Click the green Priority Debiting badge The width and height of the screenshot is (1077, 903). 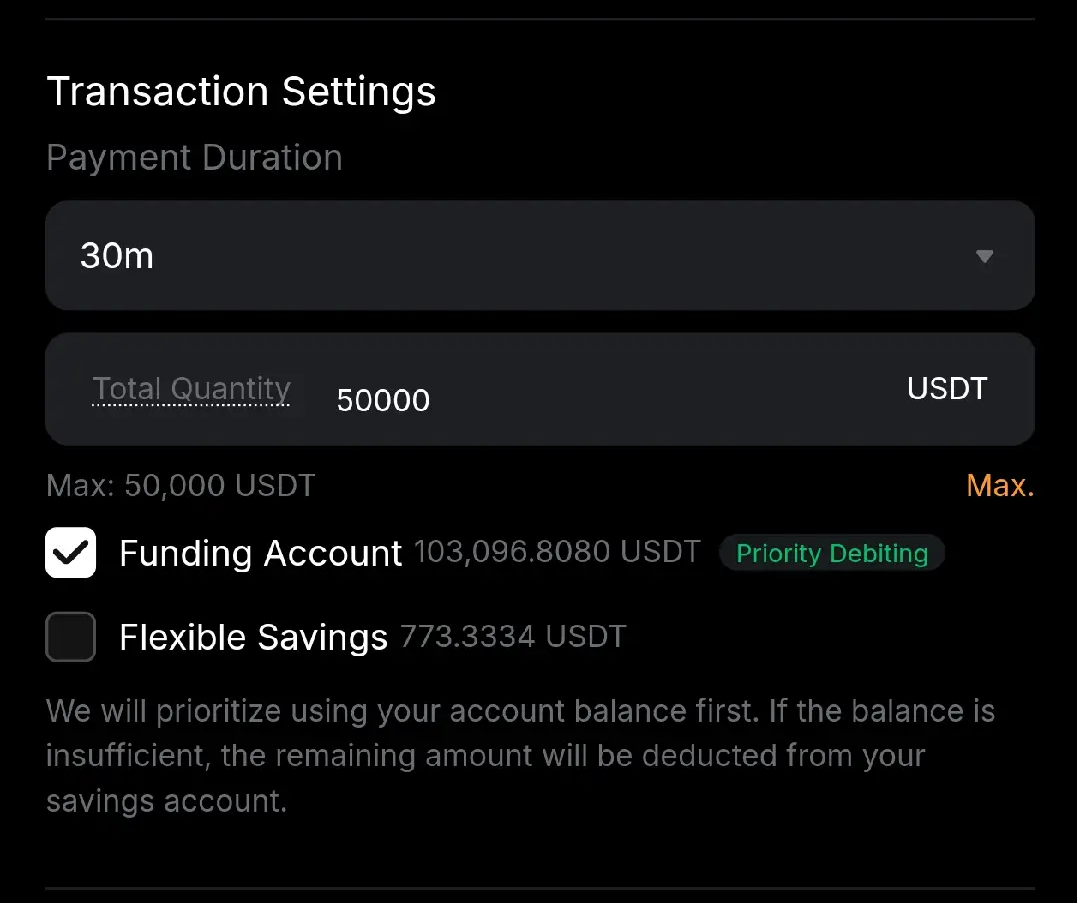832,553
